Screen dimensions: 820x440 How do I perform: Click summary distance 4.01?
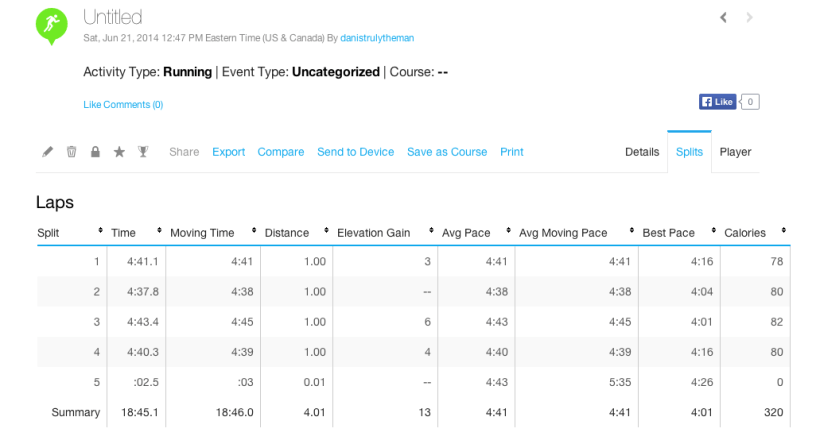coord(314,412)
